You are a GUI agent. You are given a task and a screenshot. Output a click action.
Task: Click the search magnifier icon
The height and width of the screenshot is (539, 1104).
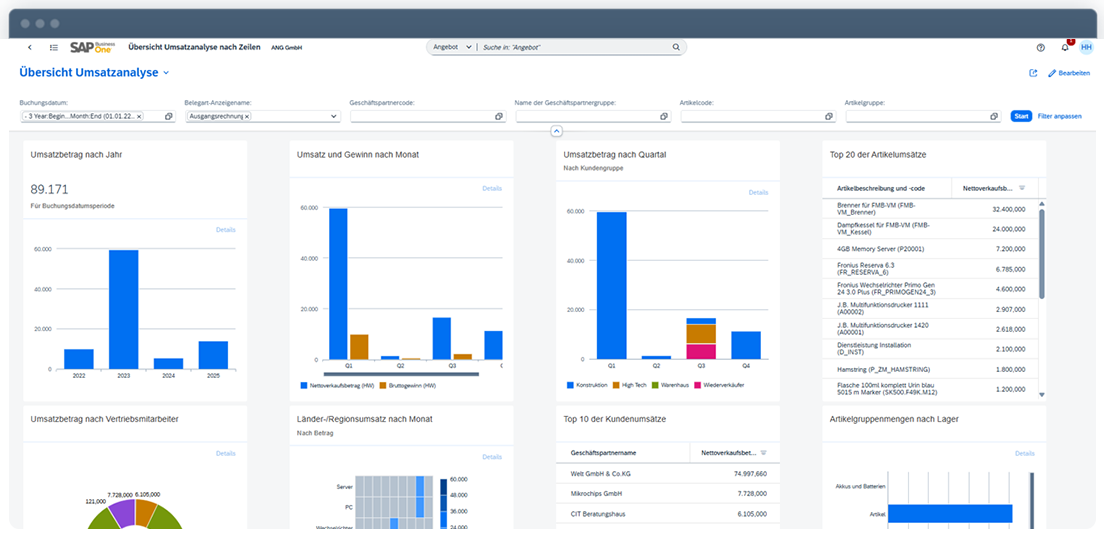click(x=676, y=47)
